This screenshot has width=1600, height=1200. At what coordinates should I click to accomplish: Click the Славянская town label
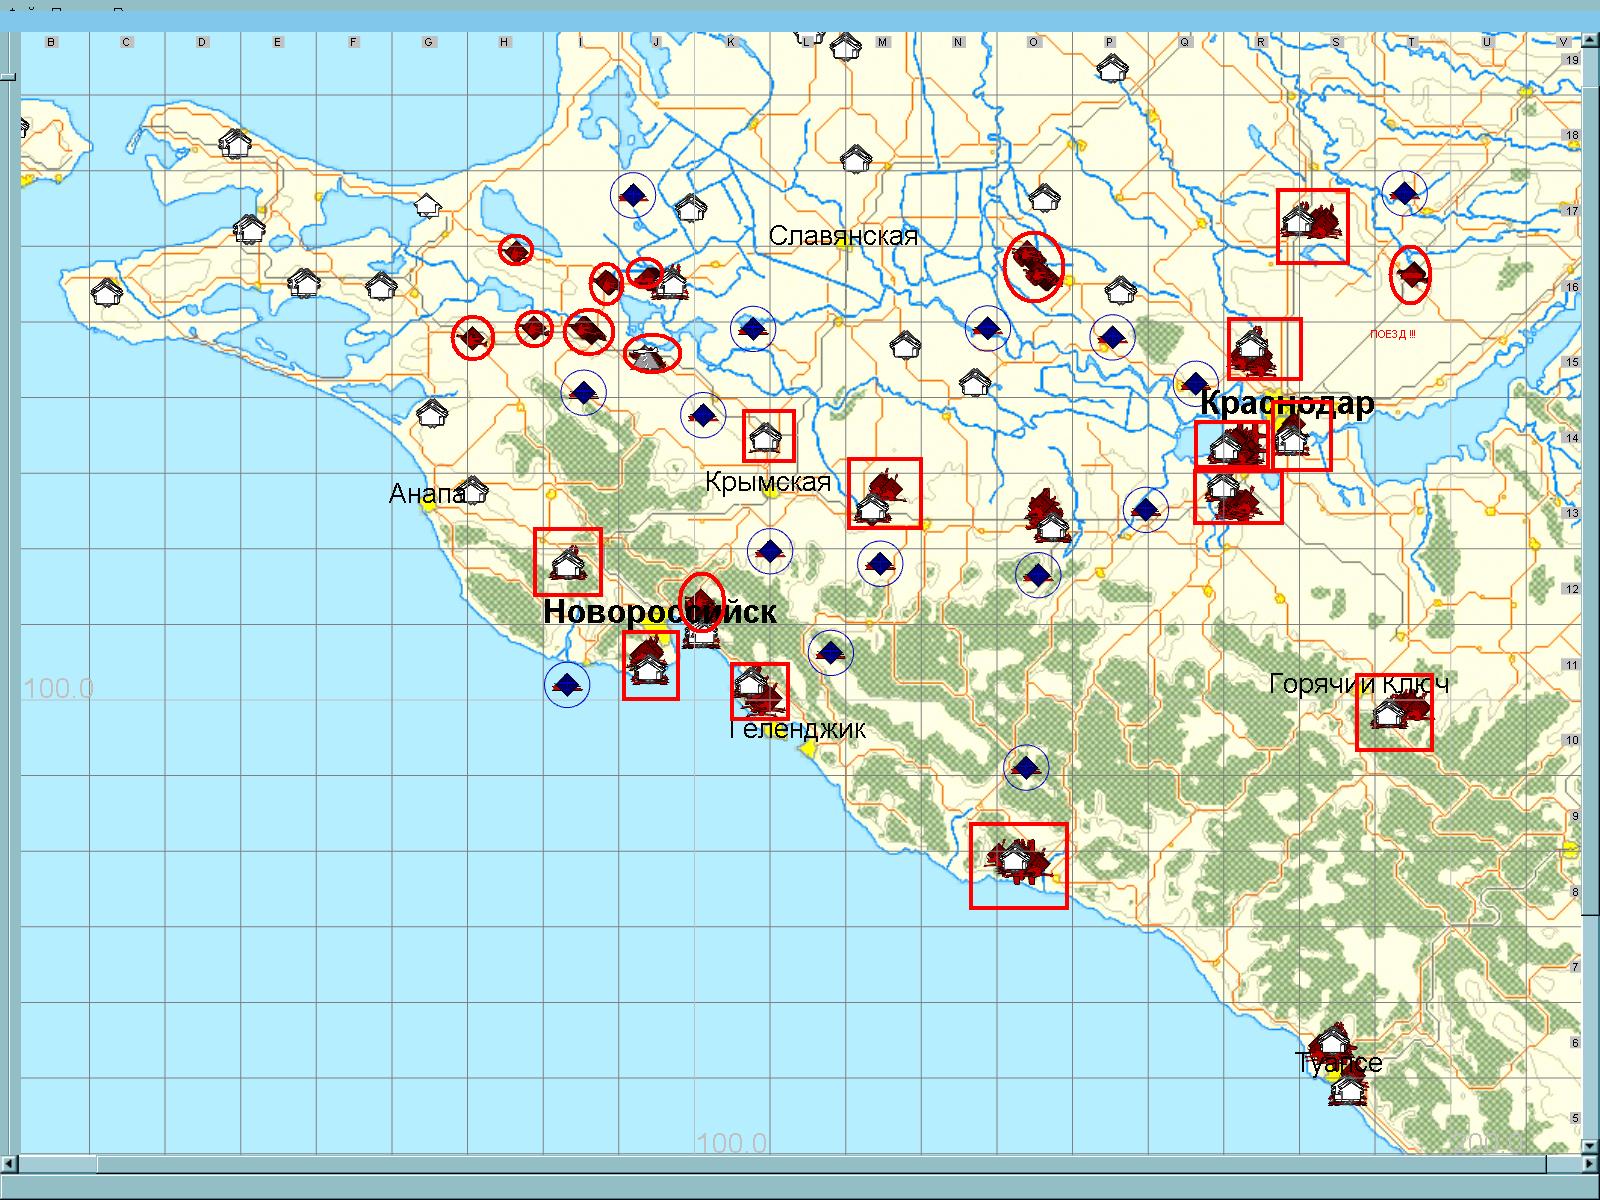point(843,236)
